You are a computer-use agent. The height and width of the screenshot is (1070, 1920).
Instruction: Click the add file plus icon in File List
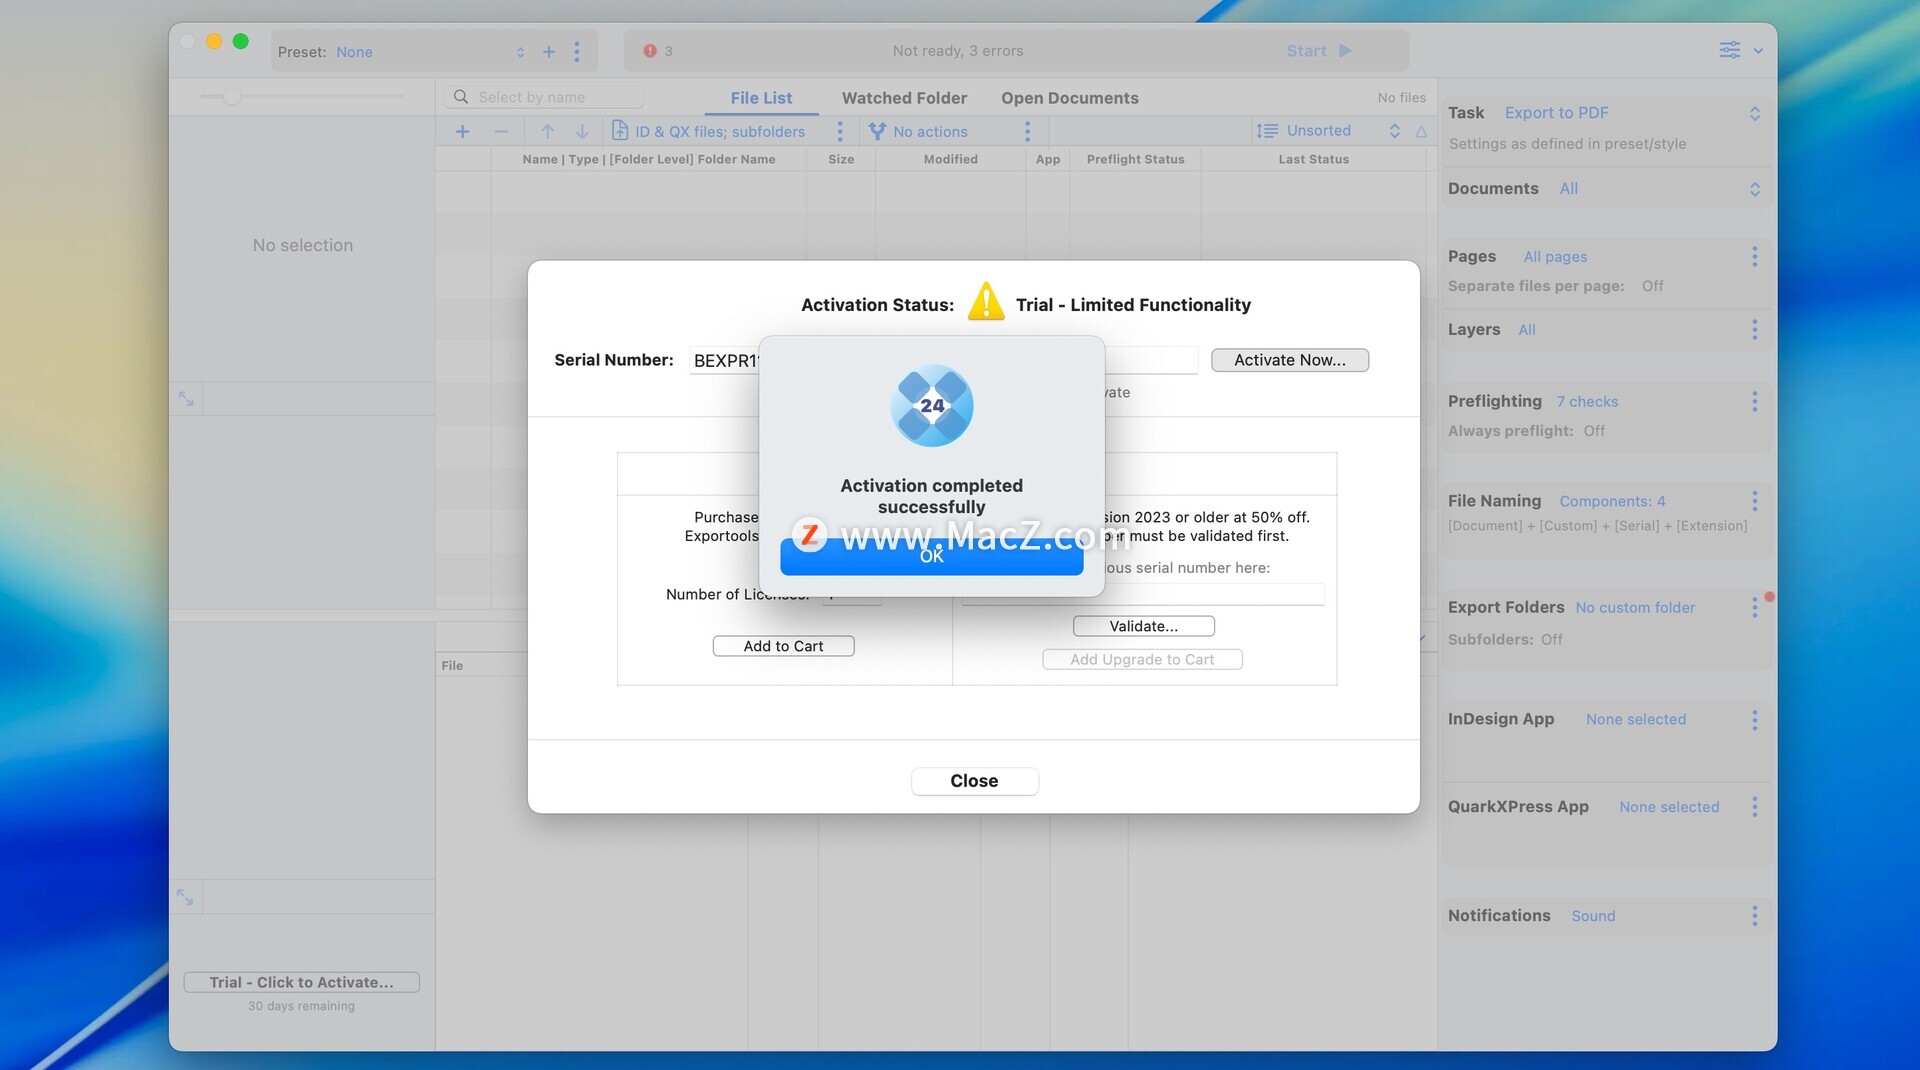coord(462,131)
